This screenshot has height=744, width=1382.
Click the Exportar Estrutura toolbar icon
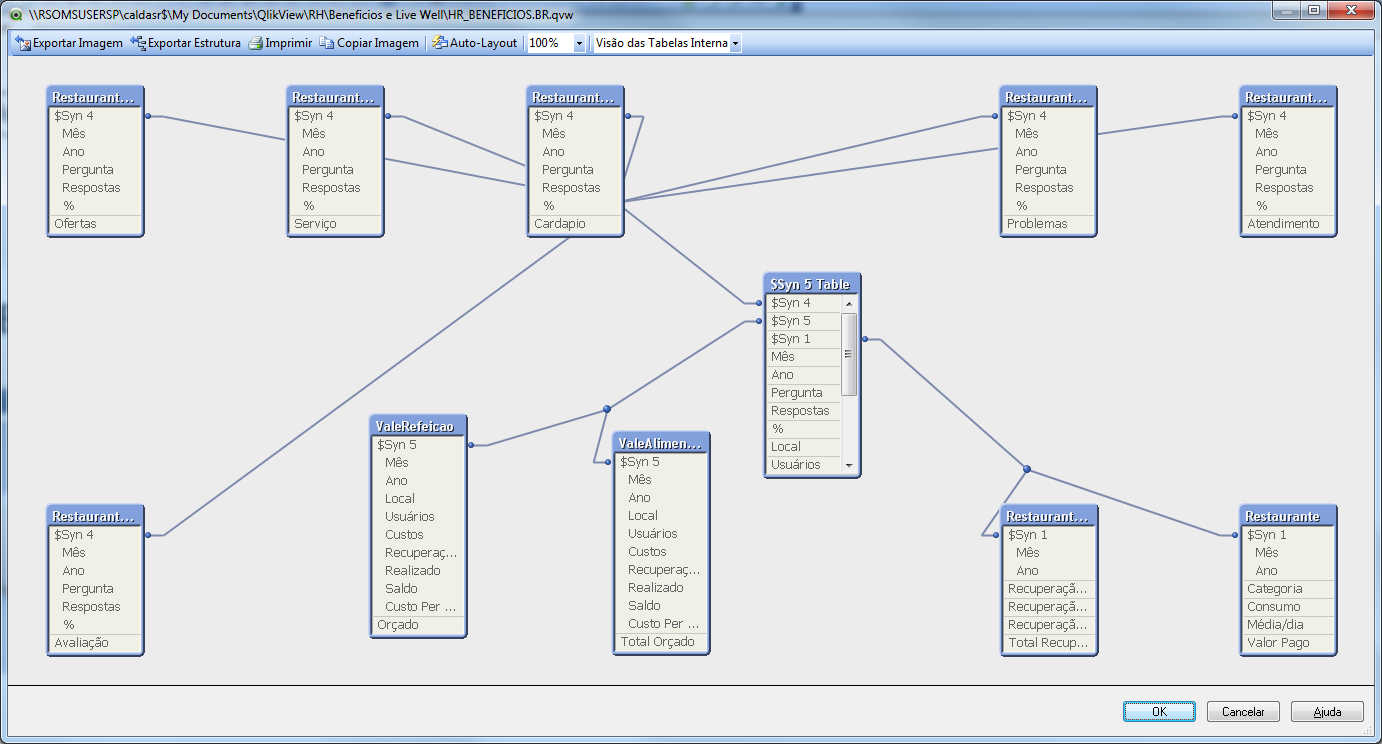tap(139, 43)
